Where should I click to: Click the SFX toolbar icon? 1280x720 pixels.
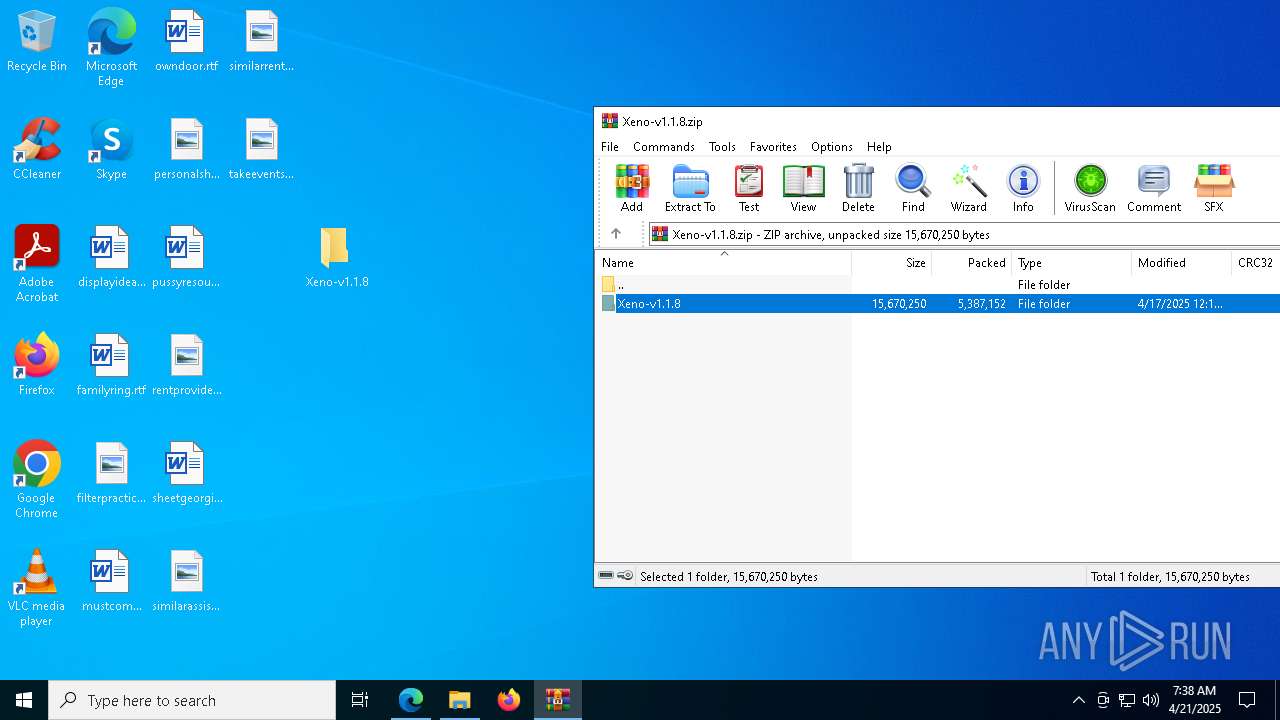pyautogui.click(x=1214, y=188)
